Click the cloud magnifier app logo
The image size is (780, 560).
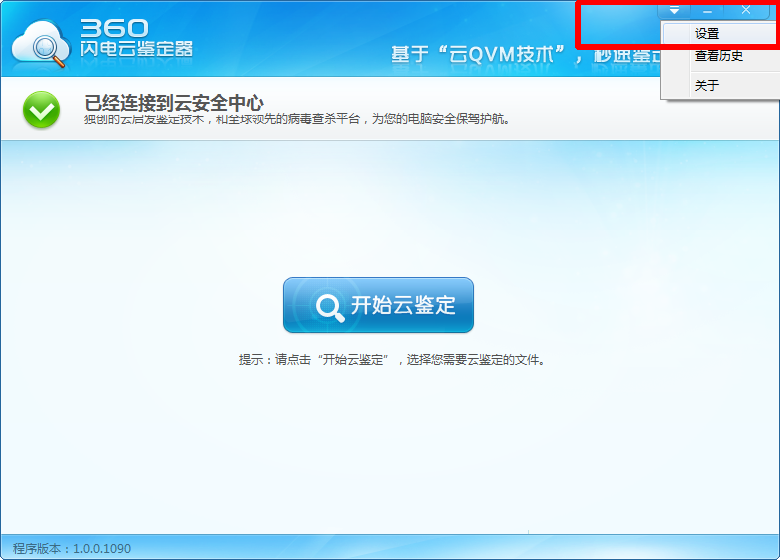pyautogui.click(x=41, y=44)
